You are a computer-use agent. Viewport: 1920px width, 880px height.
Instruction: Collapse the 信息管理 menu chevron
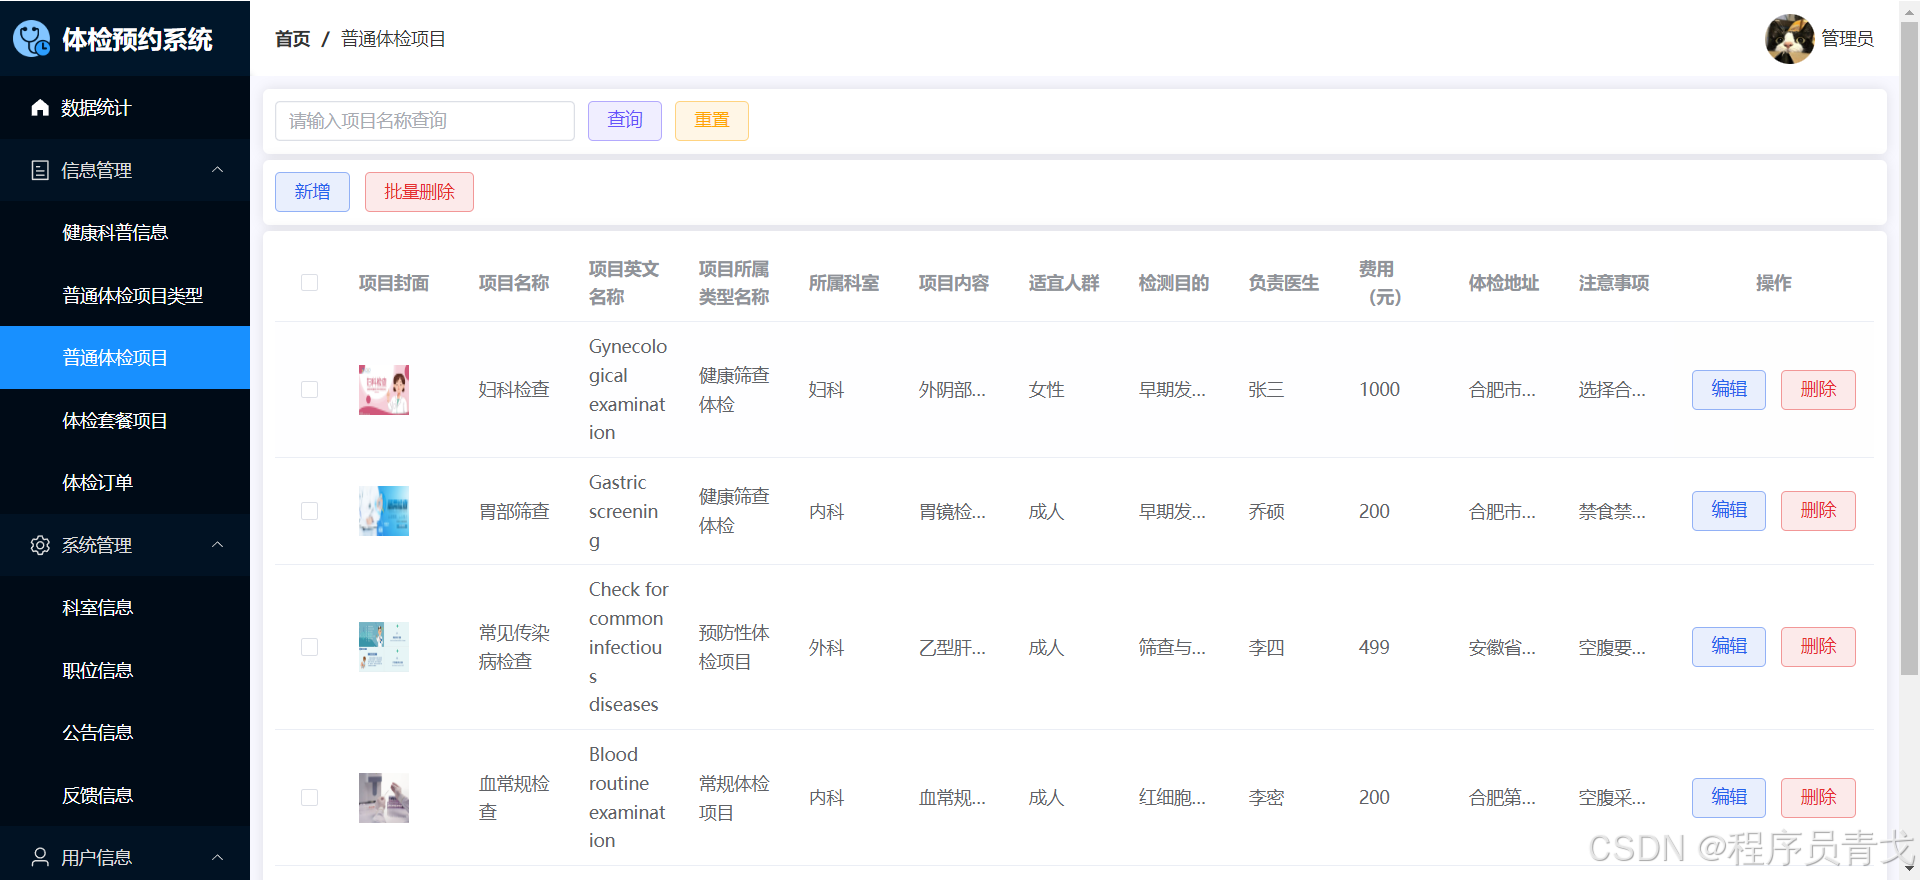click(218, 170)
